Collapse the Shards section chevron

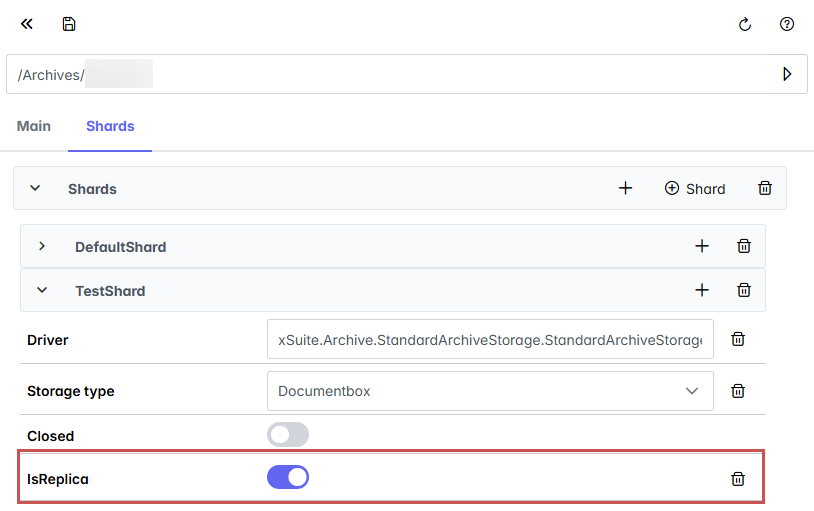[x=35, y=188]
